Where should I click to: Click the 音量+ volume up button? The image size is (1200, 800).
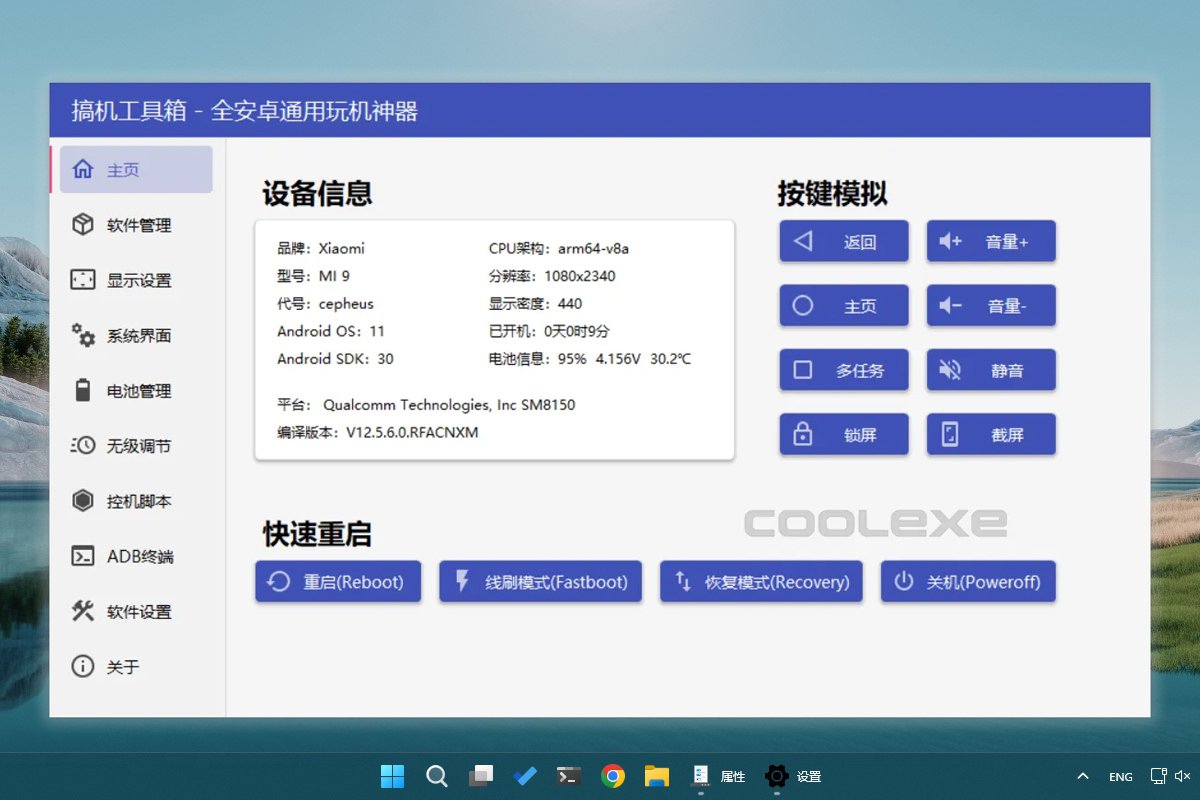tap(991, 241)
